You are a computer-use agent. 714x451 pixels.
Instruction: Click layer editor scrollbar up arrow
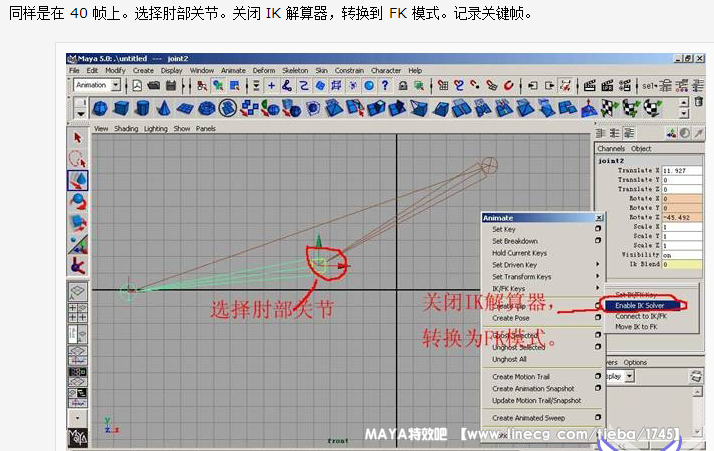(x=697, y=392)
